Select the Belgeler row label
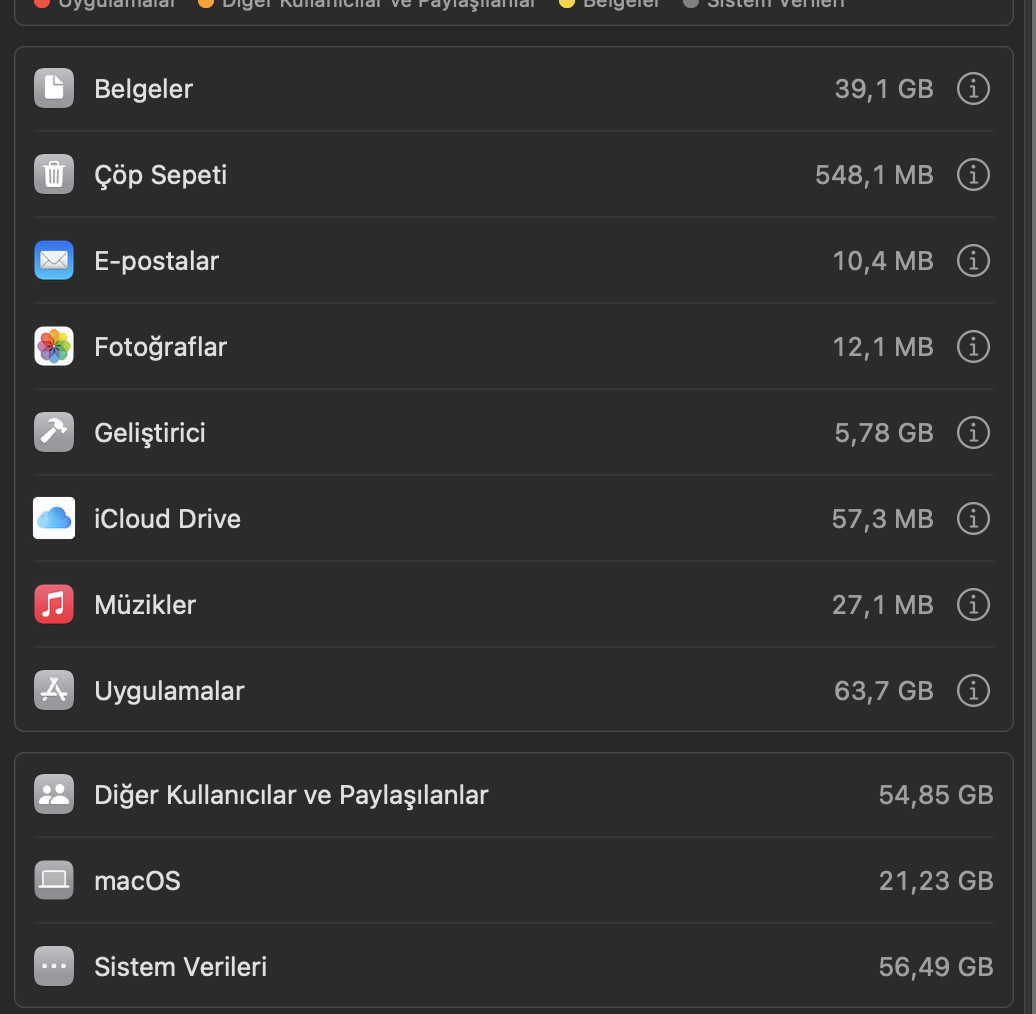Screen dimensions: 1036x1014 point(143,89)
